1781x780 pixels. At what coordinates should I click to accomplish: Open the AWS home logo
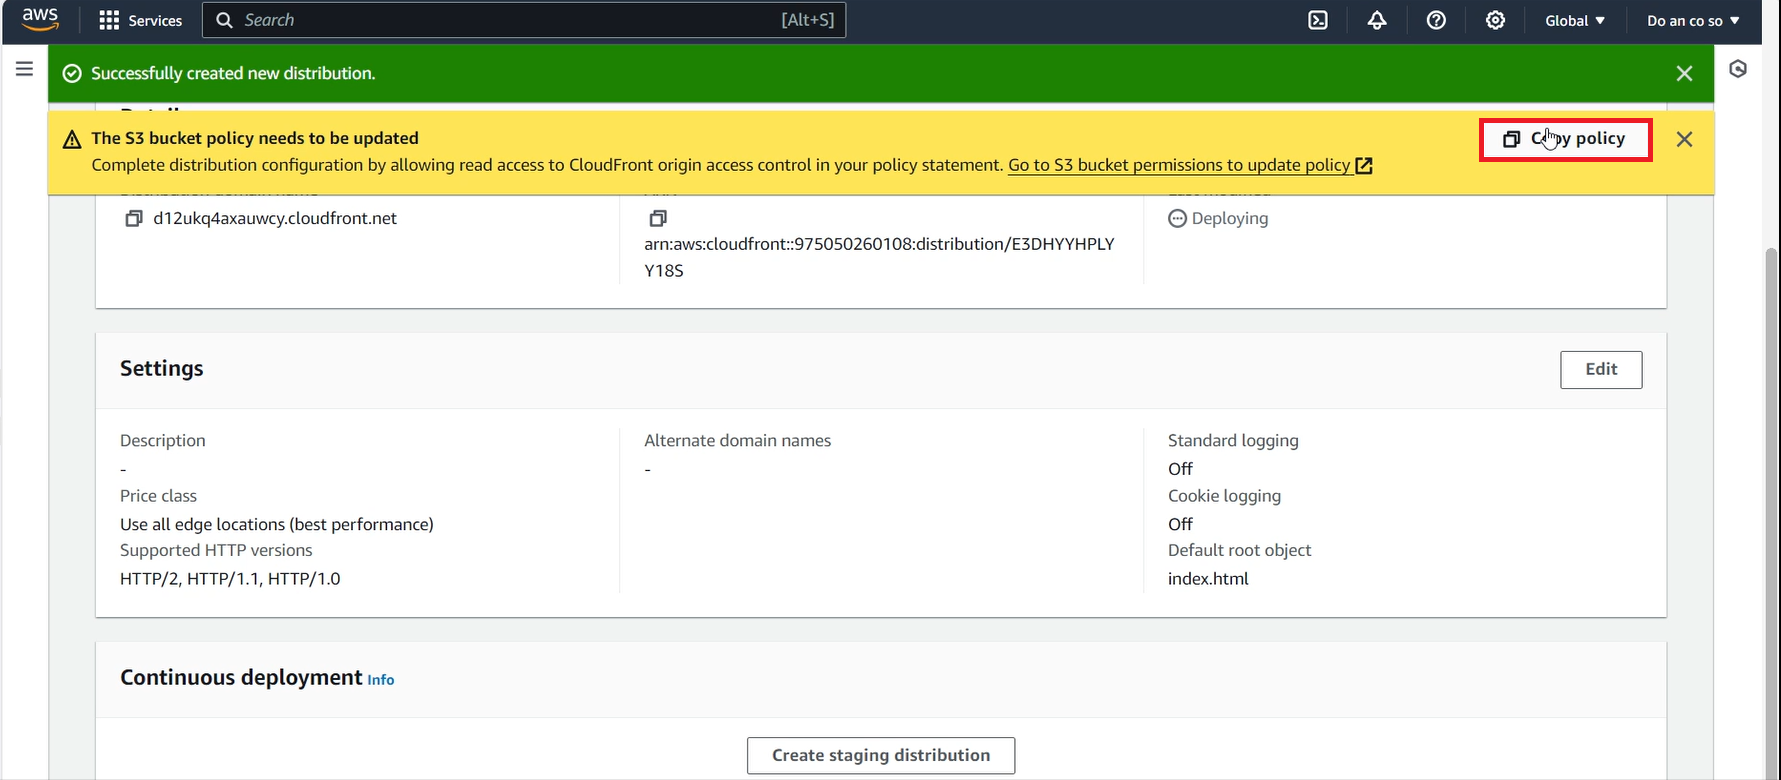pos(40,19)
